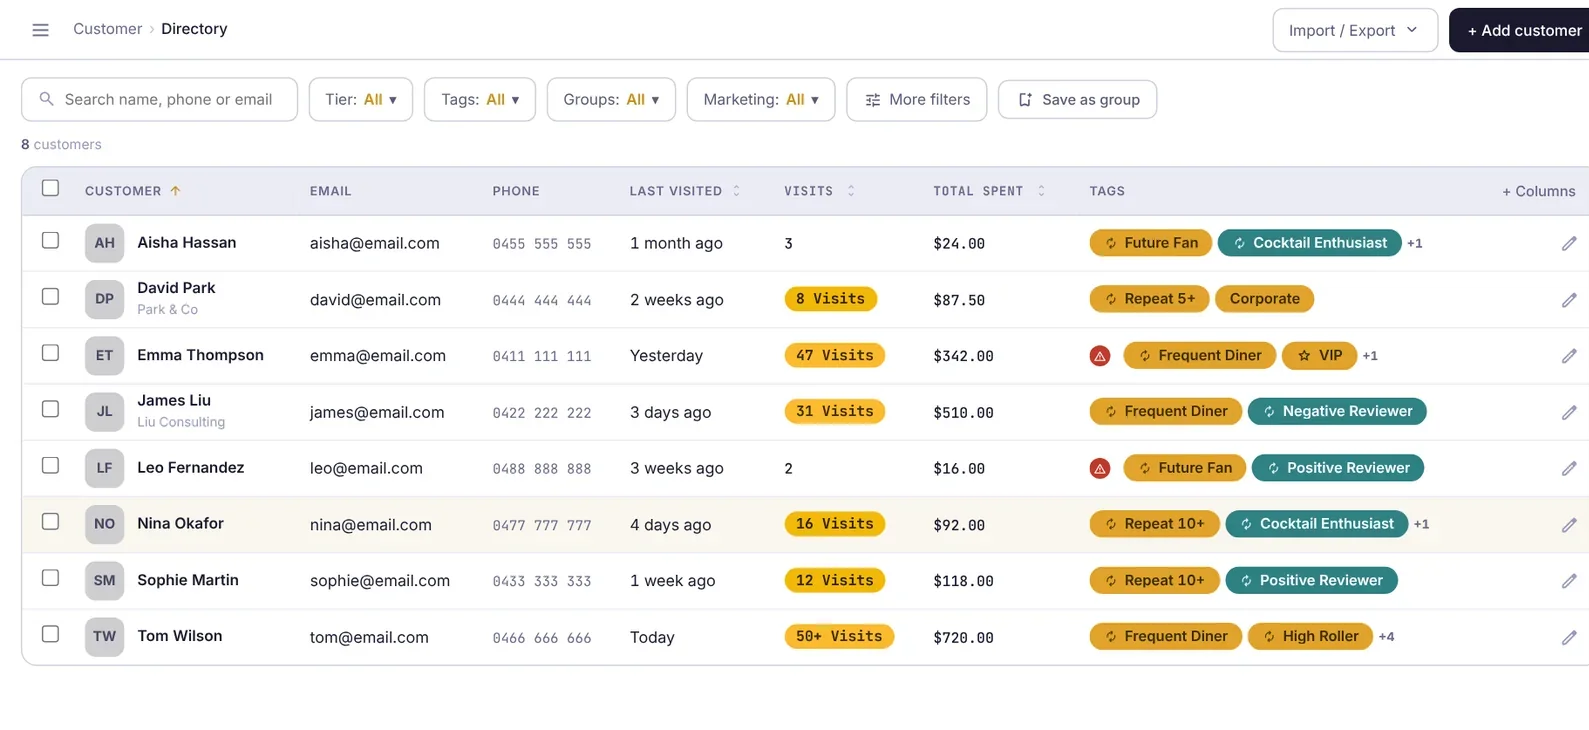Viewport: 1589px width, 730px height.
Task: Click the red alert icon on Emma Thompson's row
Action: pyautogui.click(x=1100, y=356)
